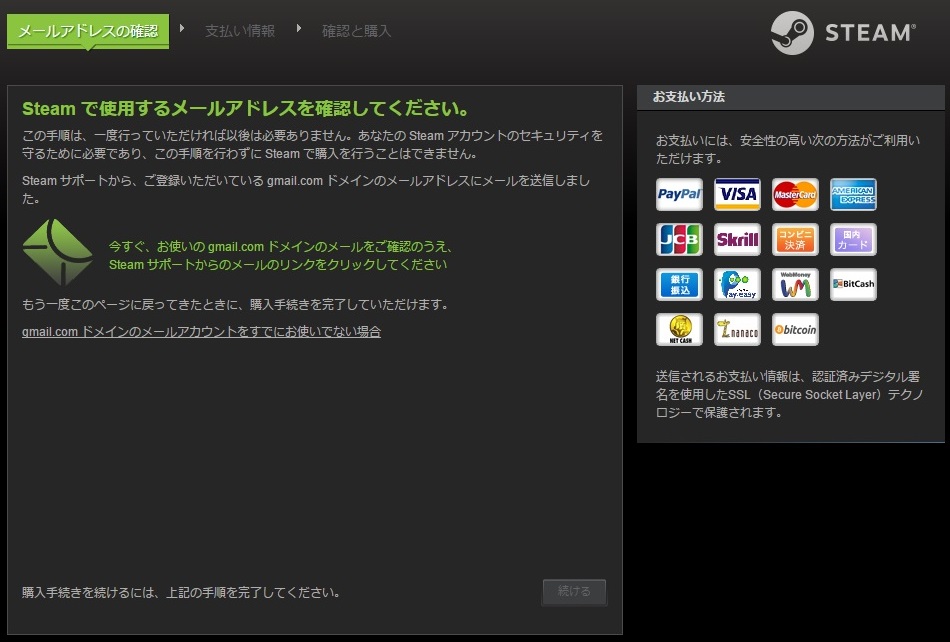Click the arrow after メールアドレスの確認 step
The image size is (950, 642).
coord(182,28)
